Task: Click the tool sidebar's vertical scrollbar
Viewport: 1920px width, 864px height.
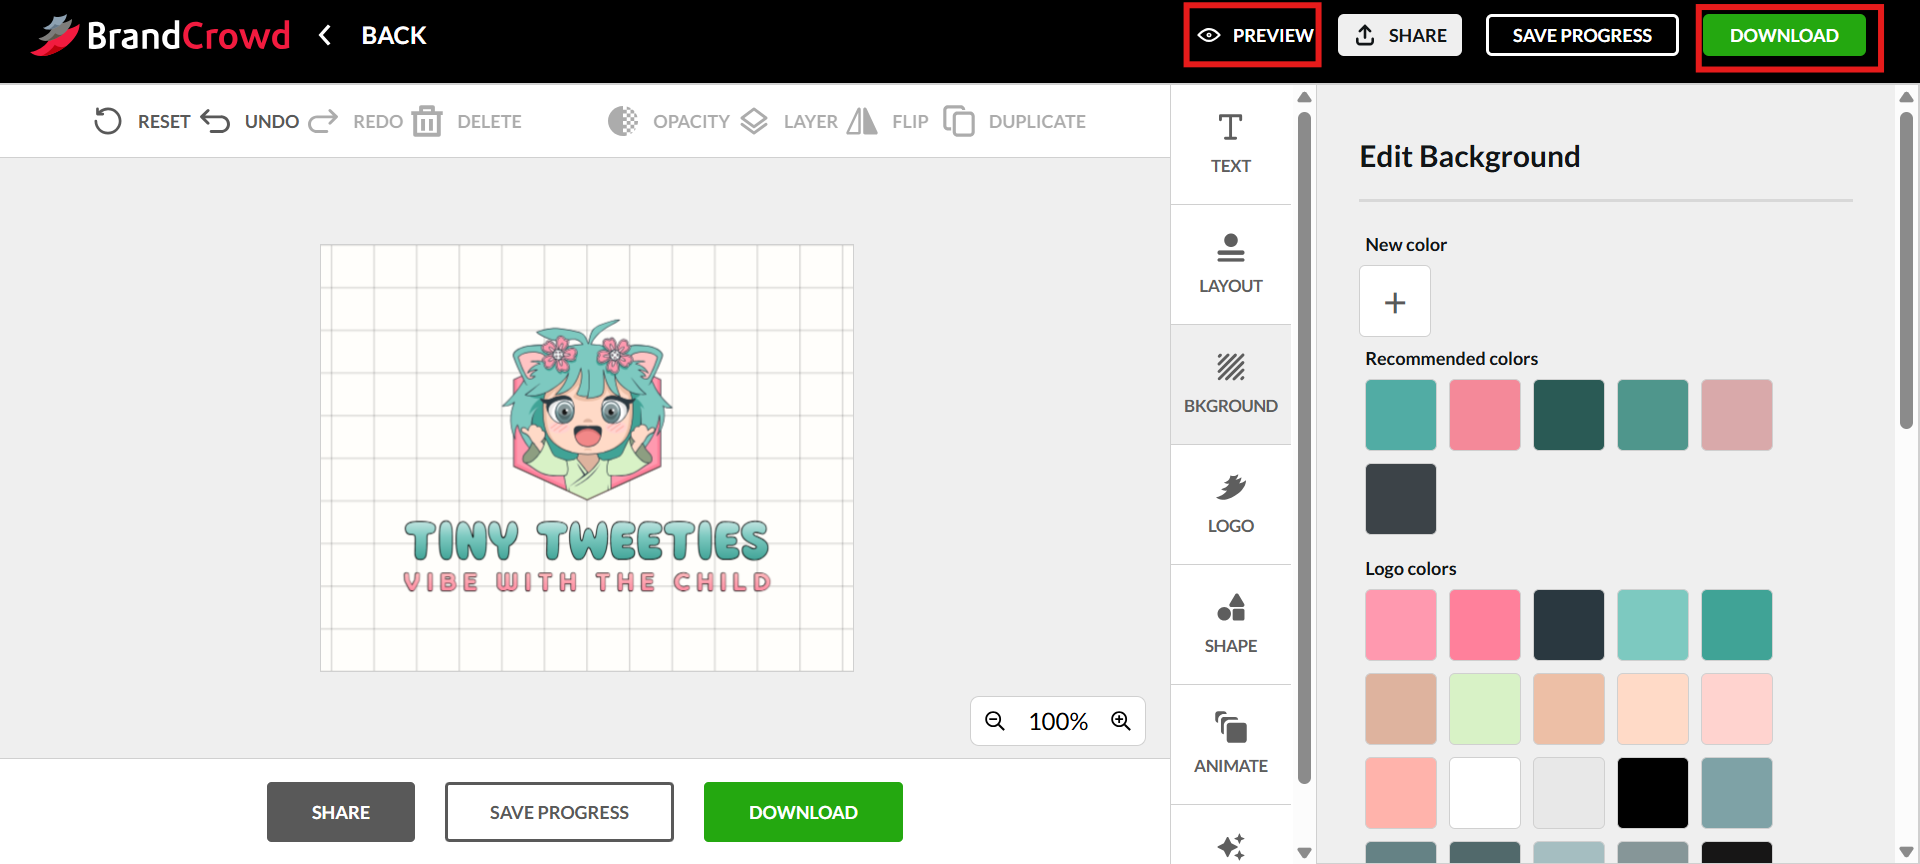Action: coord(1304,447)
